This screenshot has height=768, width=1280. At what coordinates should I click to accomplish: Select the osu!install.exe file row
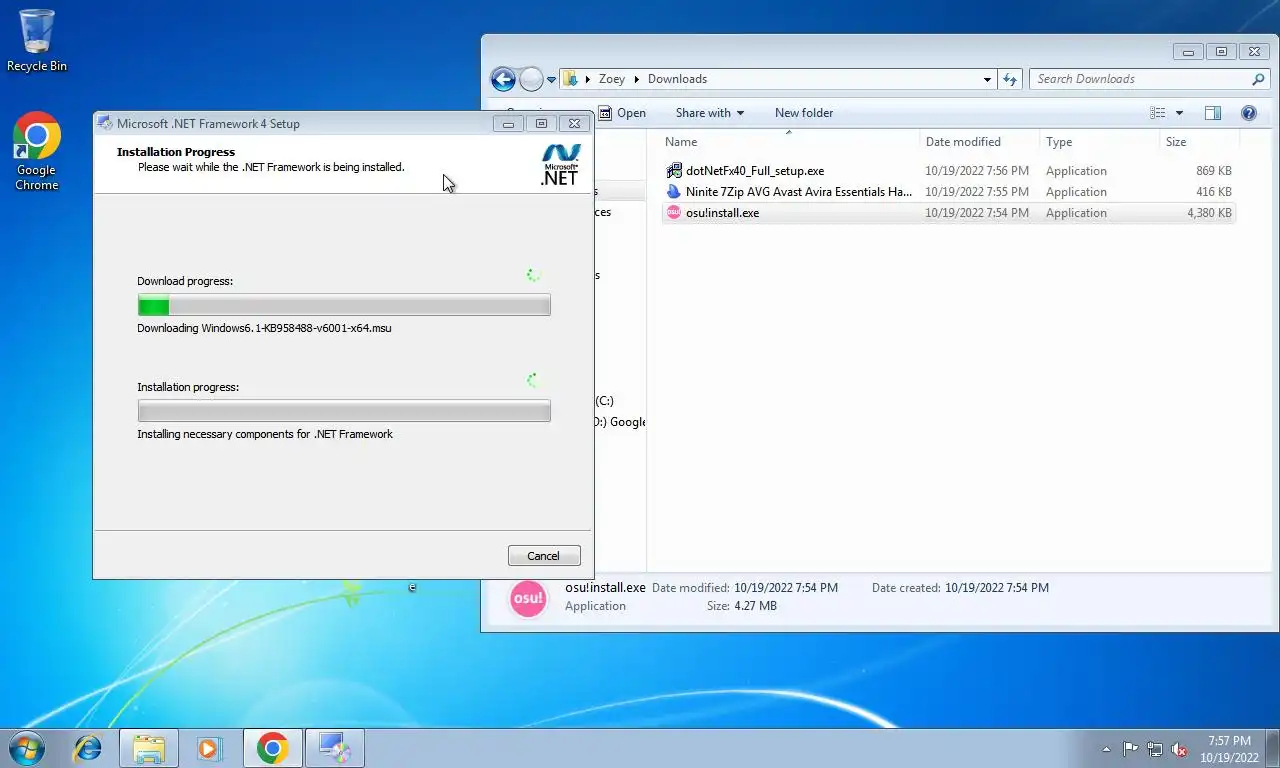[948, 213]
